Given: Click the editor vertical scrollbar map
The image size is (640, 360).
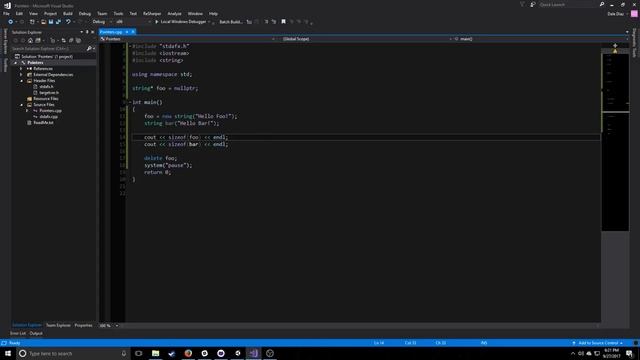Looking at the screenshot, I should pos(615,143).
